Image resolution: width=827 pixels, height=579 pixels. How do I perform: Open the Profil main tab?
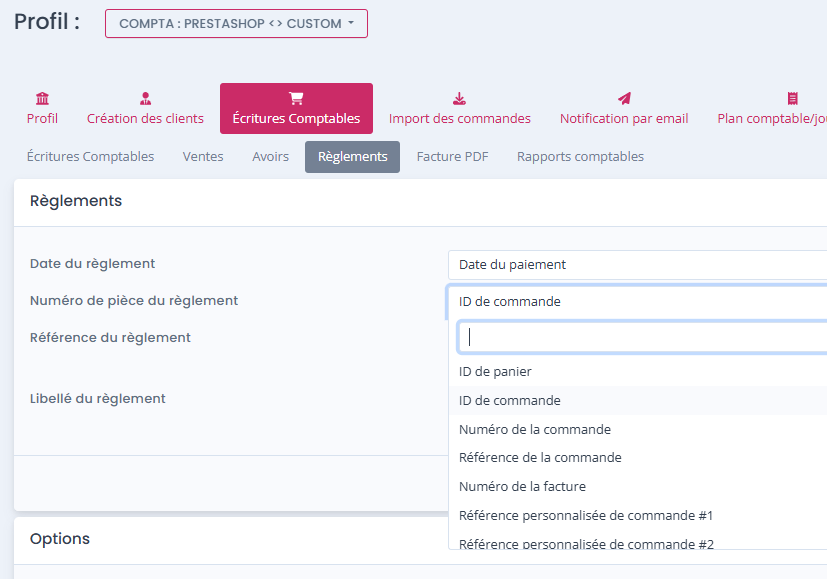point(42,109)
